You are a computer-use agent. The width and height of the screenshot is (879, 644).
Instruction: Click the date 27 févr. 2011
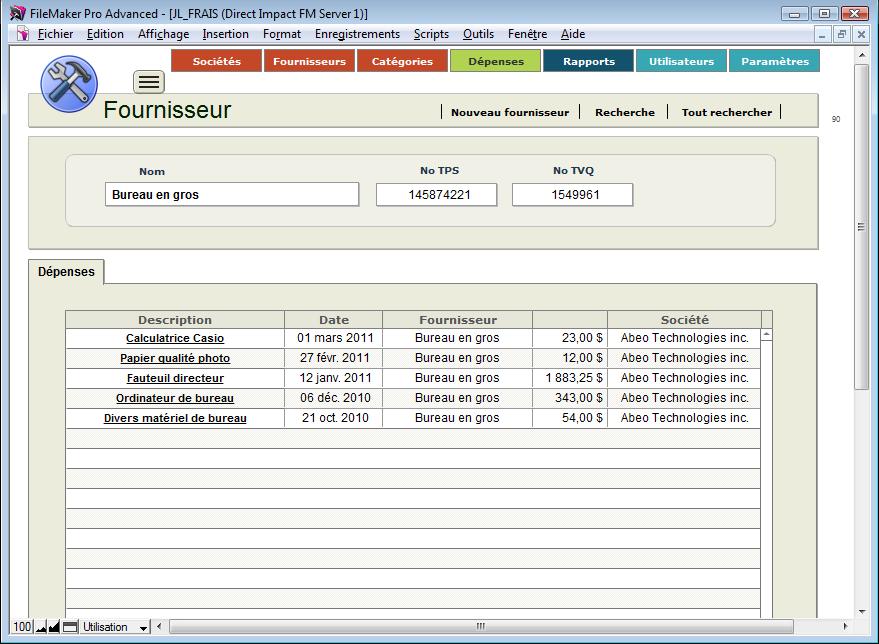pos(335,358)
